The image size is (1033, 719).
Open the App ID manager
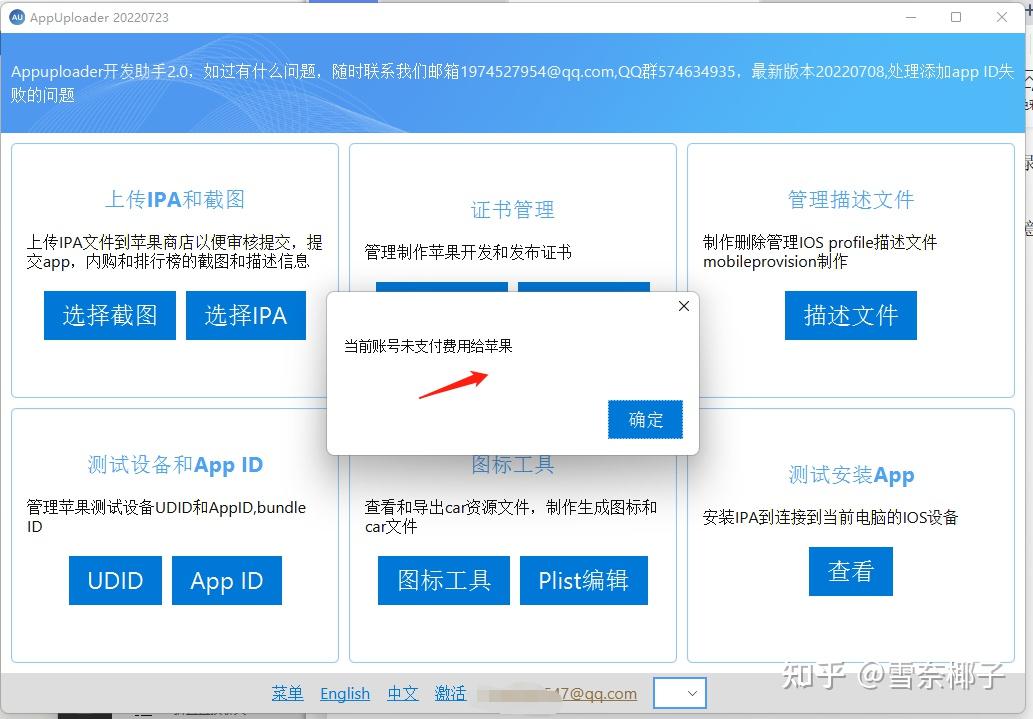click(x=226, y=580)
